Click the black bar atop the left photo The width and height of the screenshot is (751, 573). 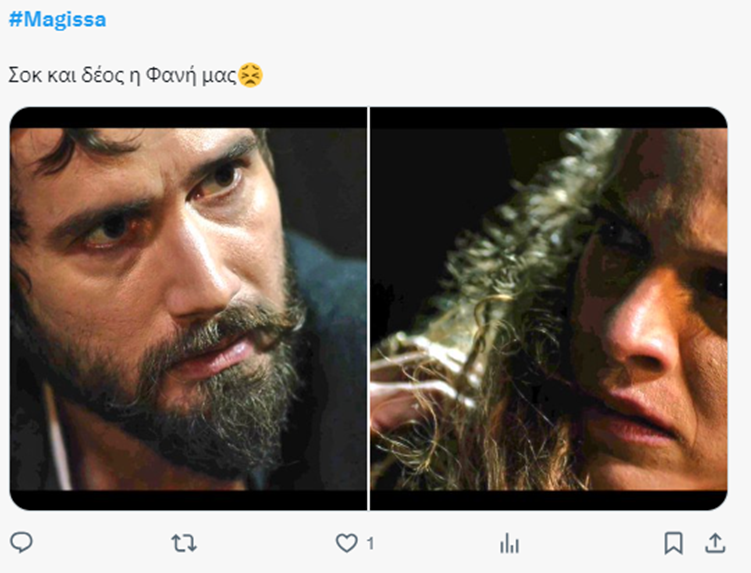(188, 117)
